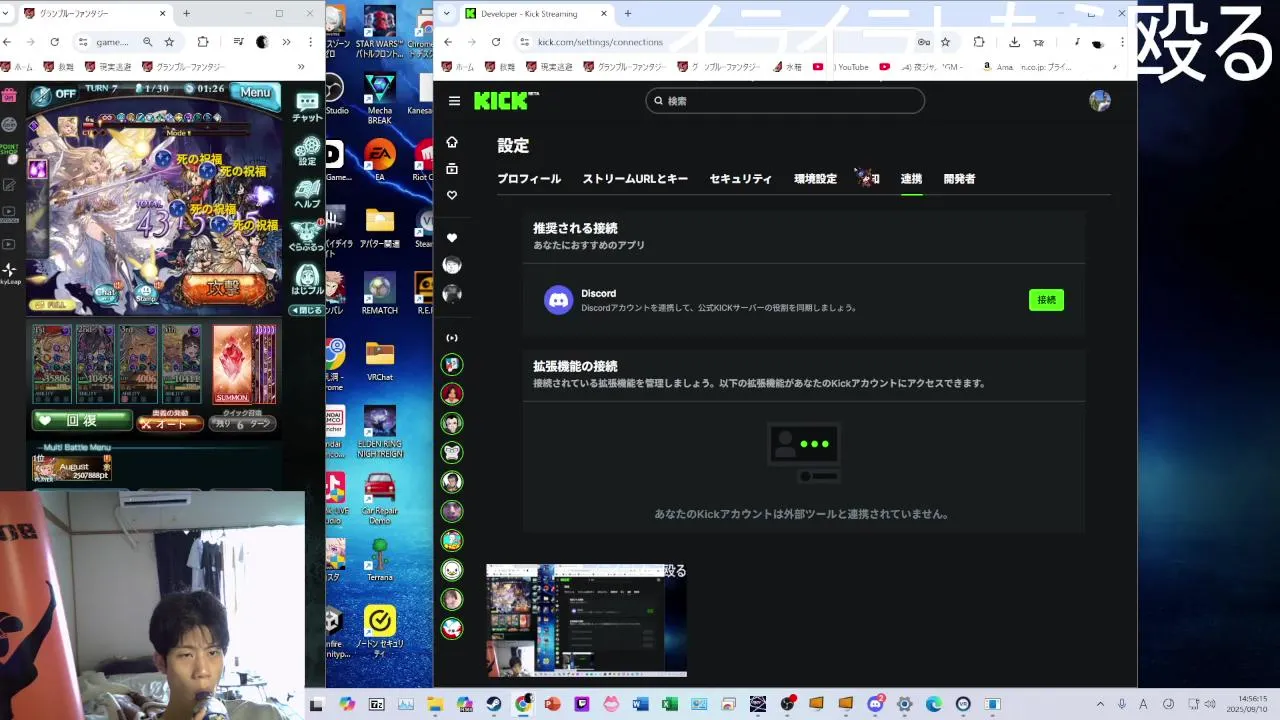Open the Chat bubble in battle screen
The width and height of the screenshot is (1280, 720).
106,292
